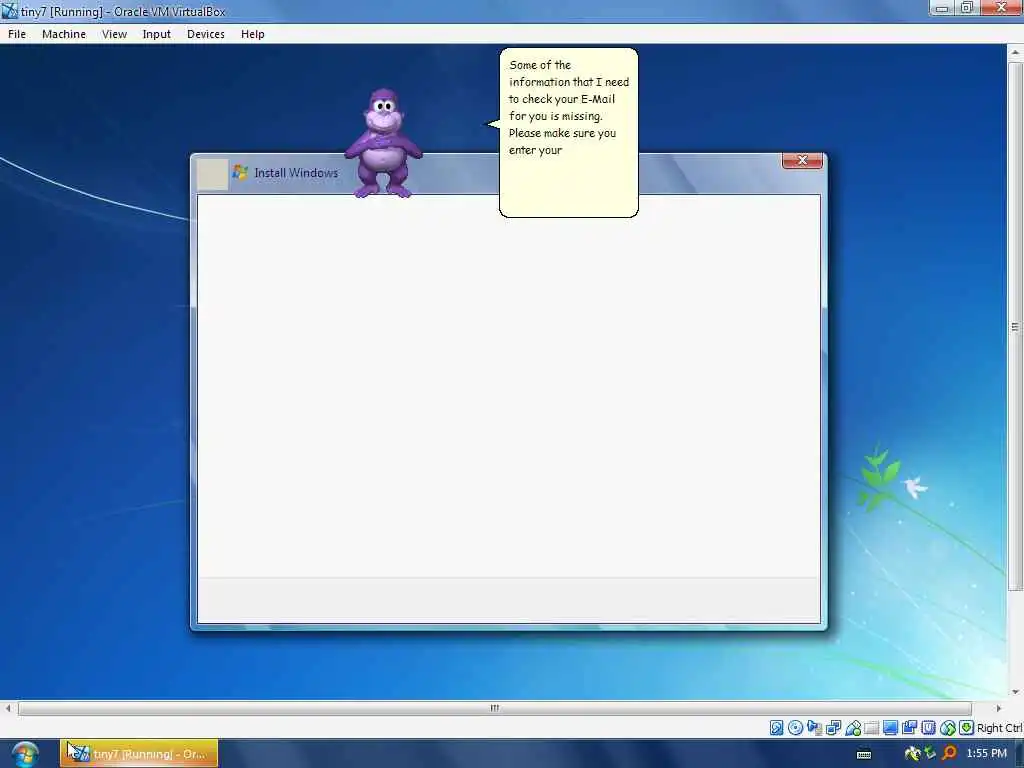Image resolution: width=1024 pixels, height=768 pixels.
Task: Click Bonzi's yellow speech balloon
Action: click(x=568, y=133)
